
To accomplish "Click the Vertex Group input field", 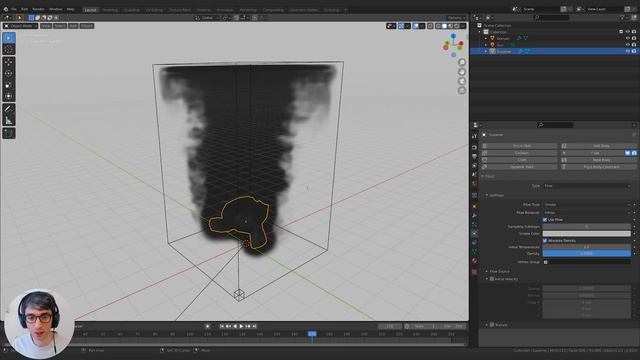I will pyautogui.click(x=587, y=262).
